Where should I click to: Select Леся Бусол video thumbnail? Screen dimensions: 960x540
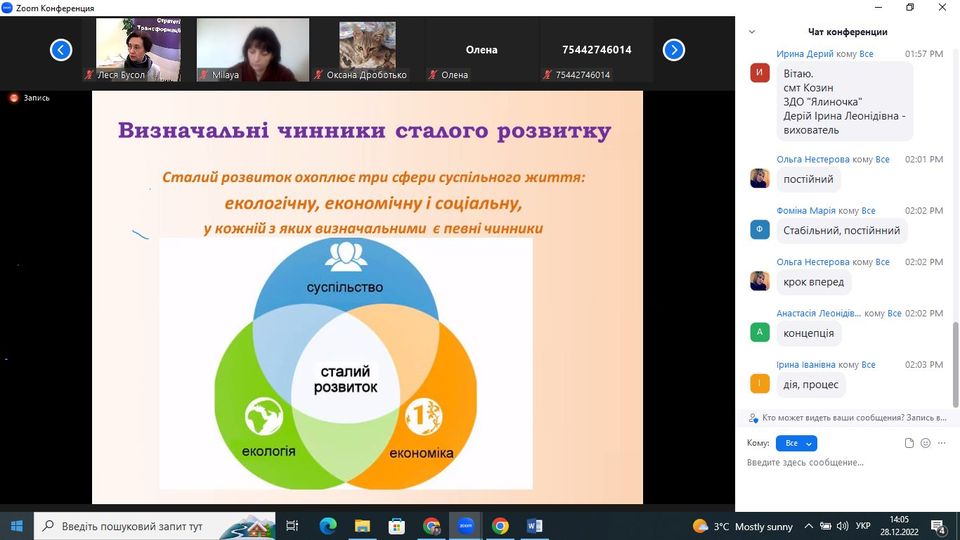(x=138, y=50)
